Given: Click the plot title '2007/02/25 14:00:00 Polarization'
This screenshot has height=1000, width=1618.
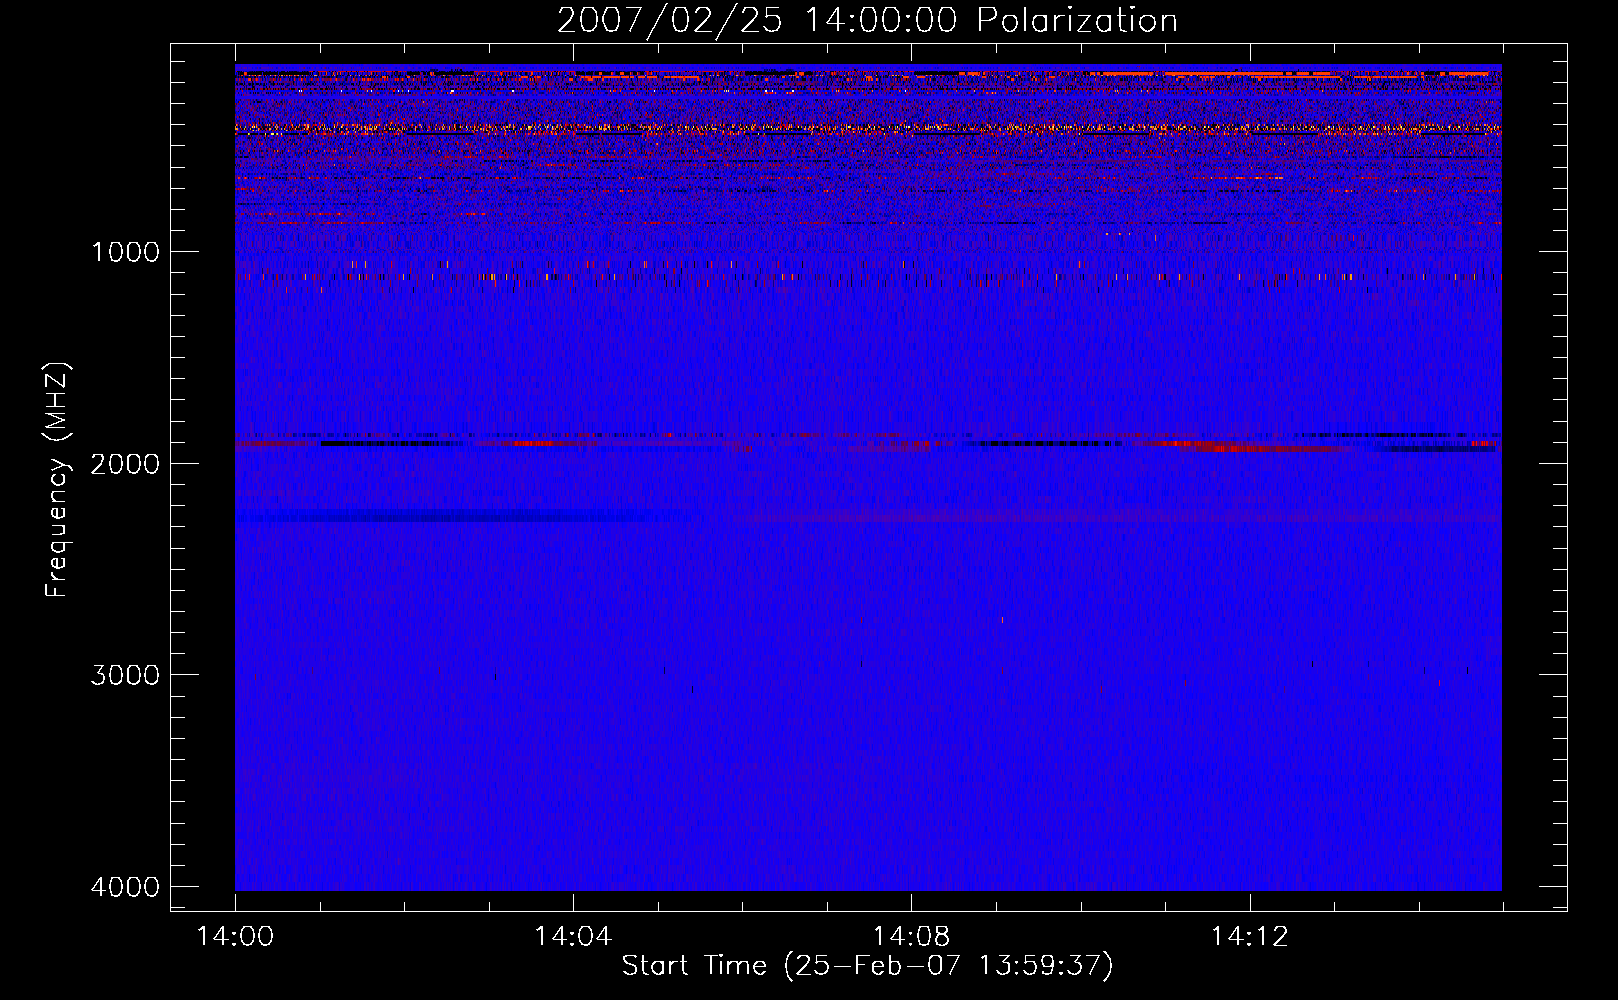Looking at the screenshot, I should click(867, 21).
